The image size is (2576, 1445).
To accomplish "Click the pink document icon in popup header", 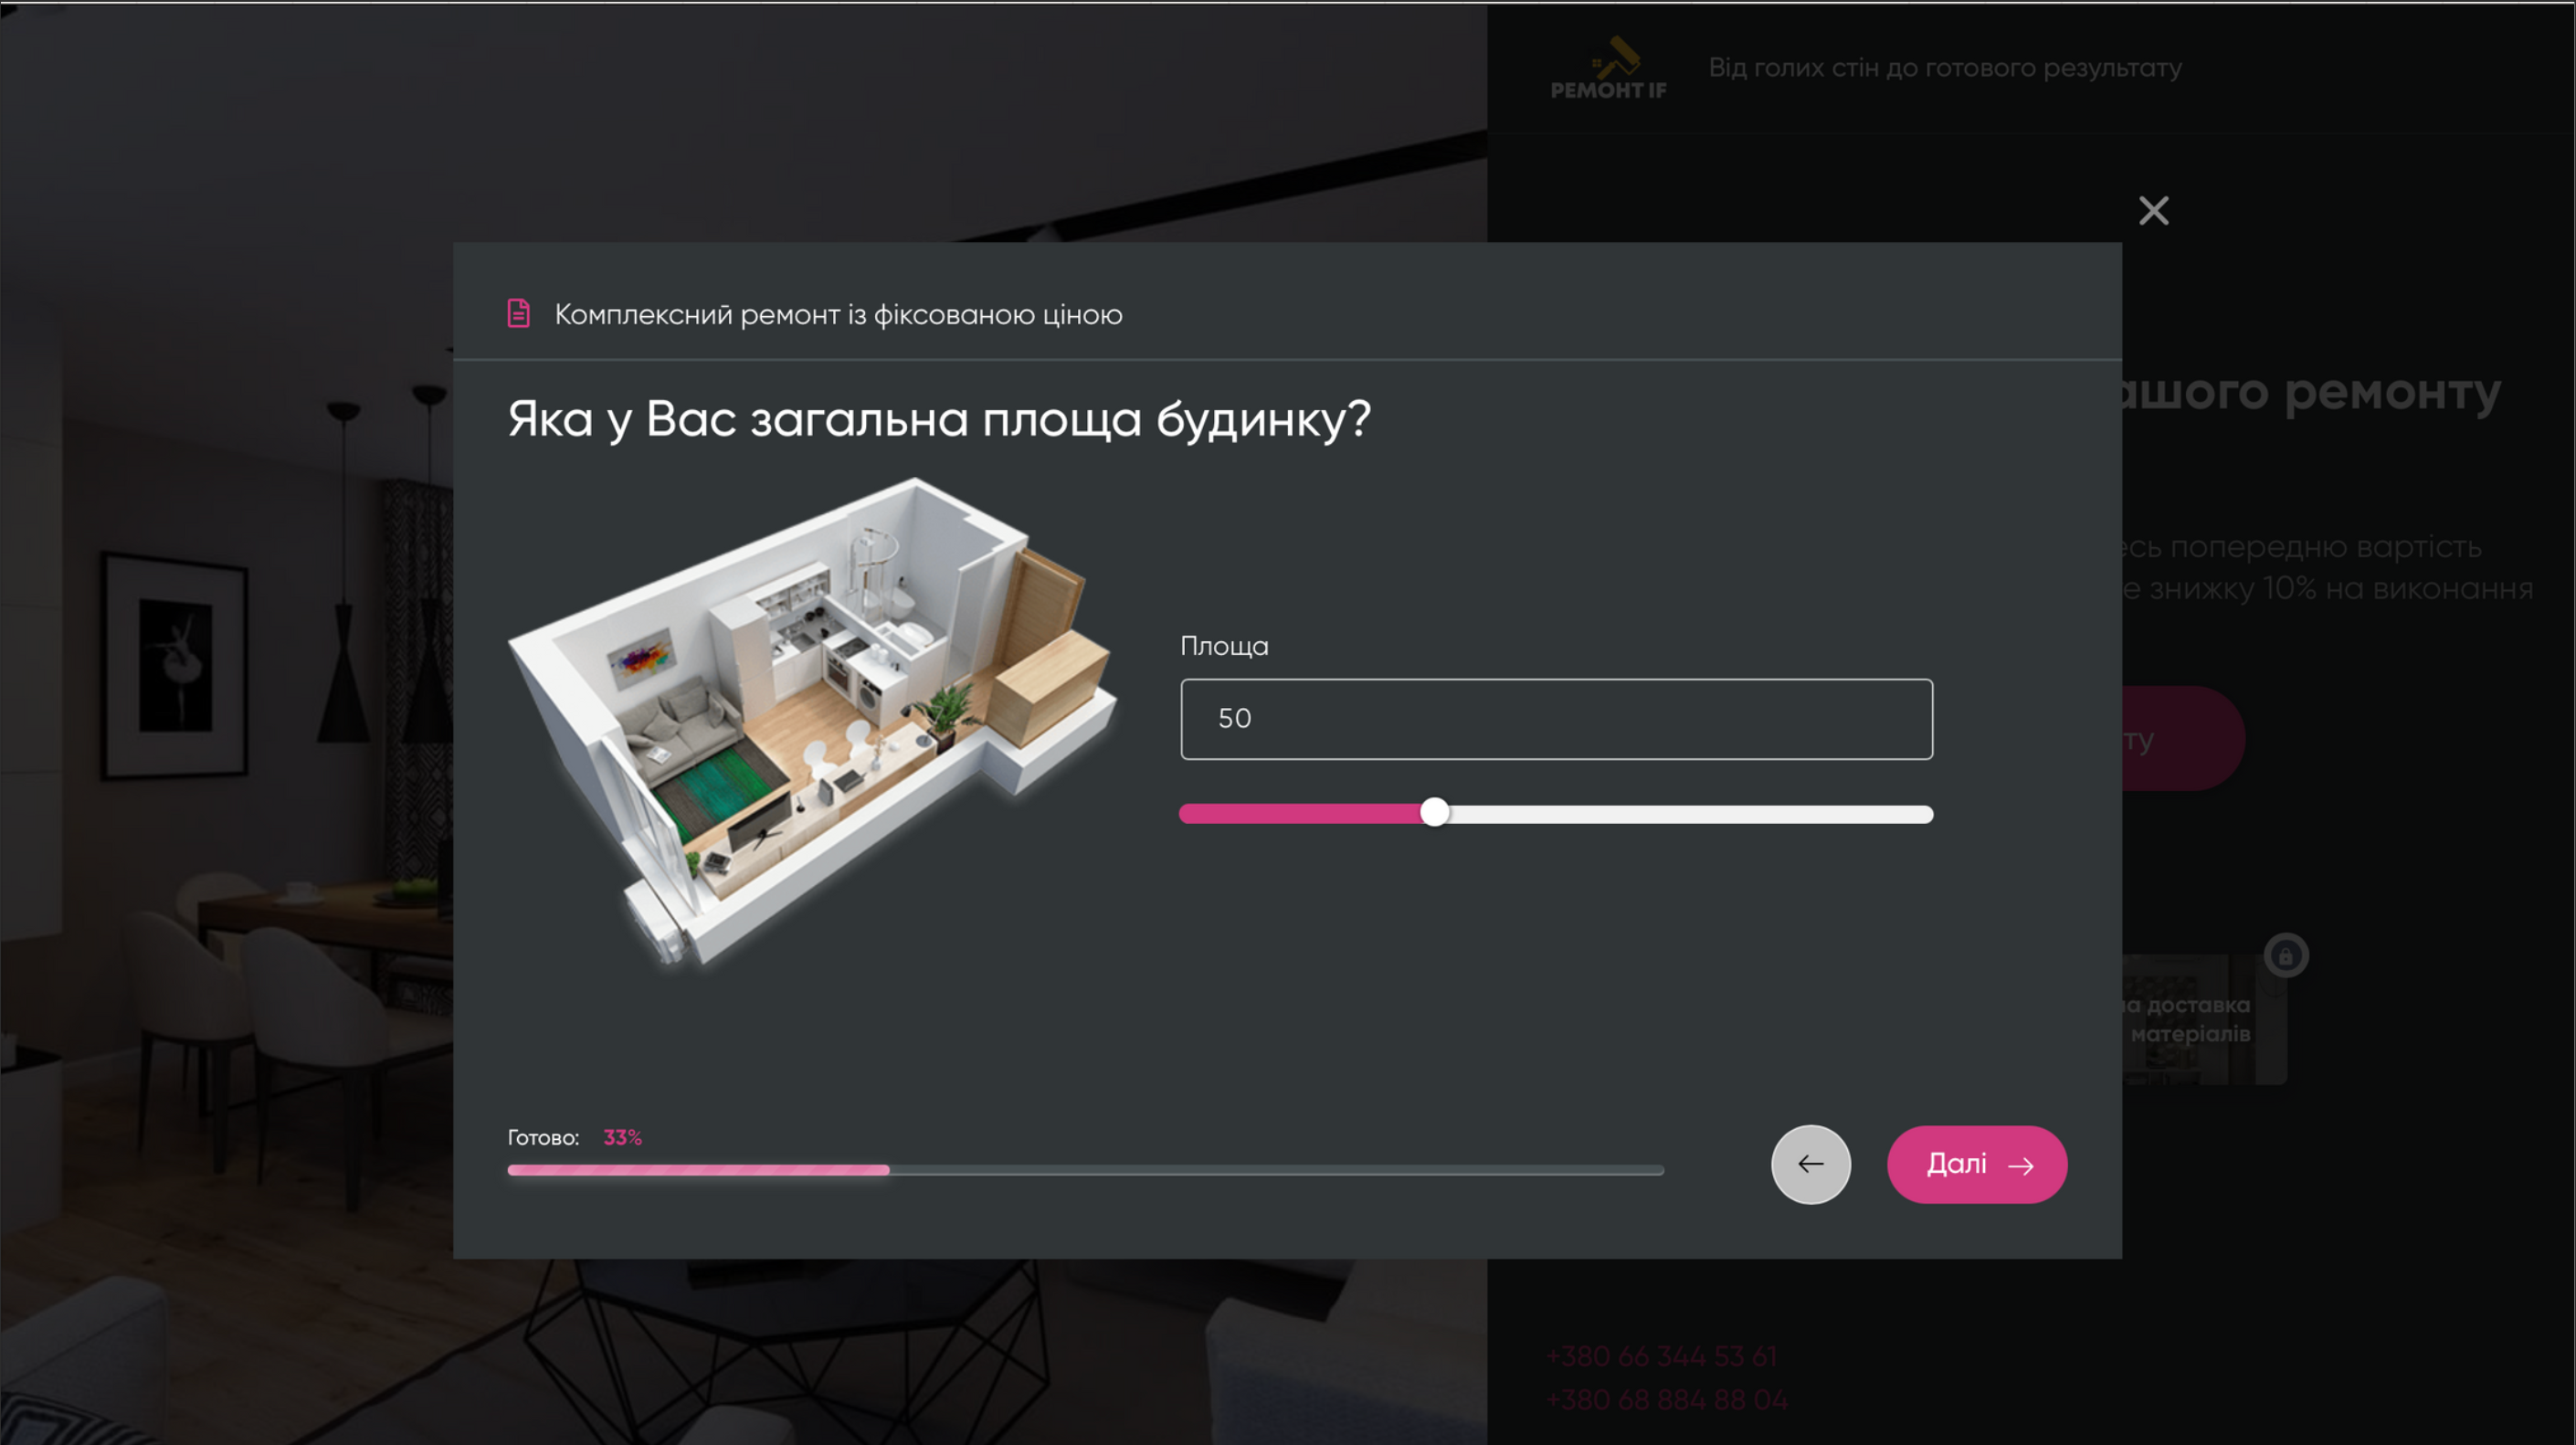I will point(518,313).
